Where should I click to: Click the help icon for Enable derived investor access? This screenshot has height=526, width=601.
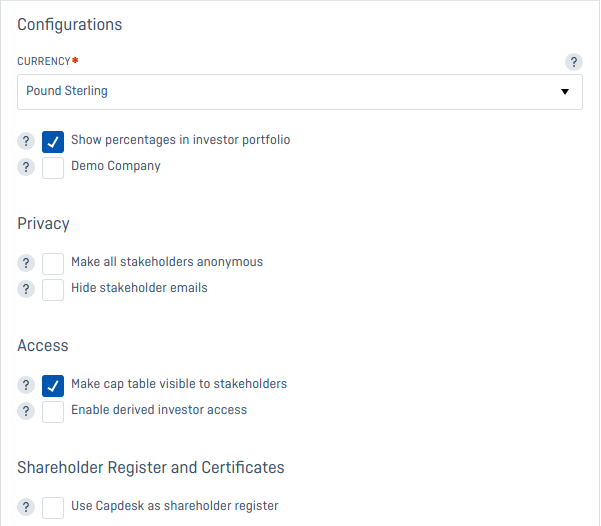pyautogui.click(x=26, y=411)
